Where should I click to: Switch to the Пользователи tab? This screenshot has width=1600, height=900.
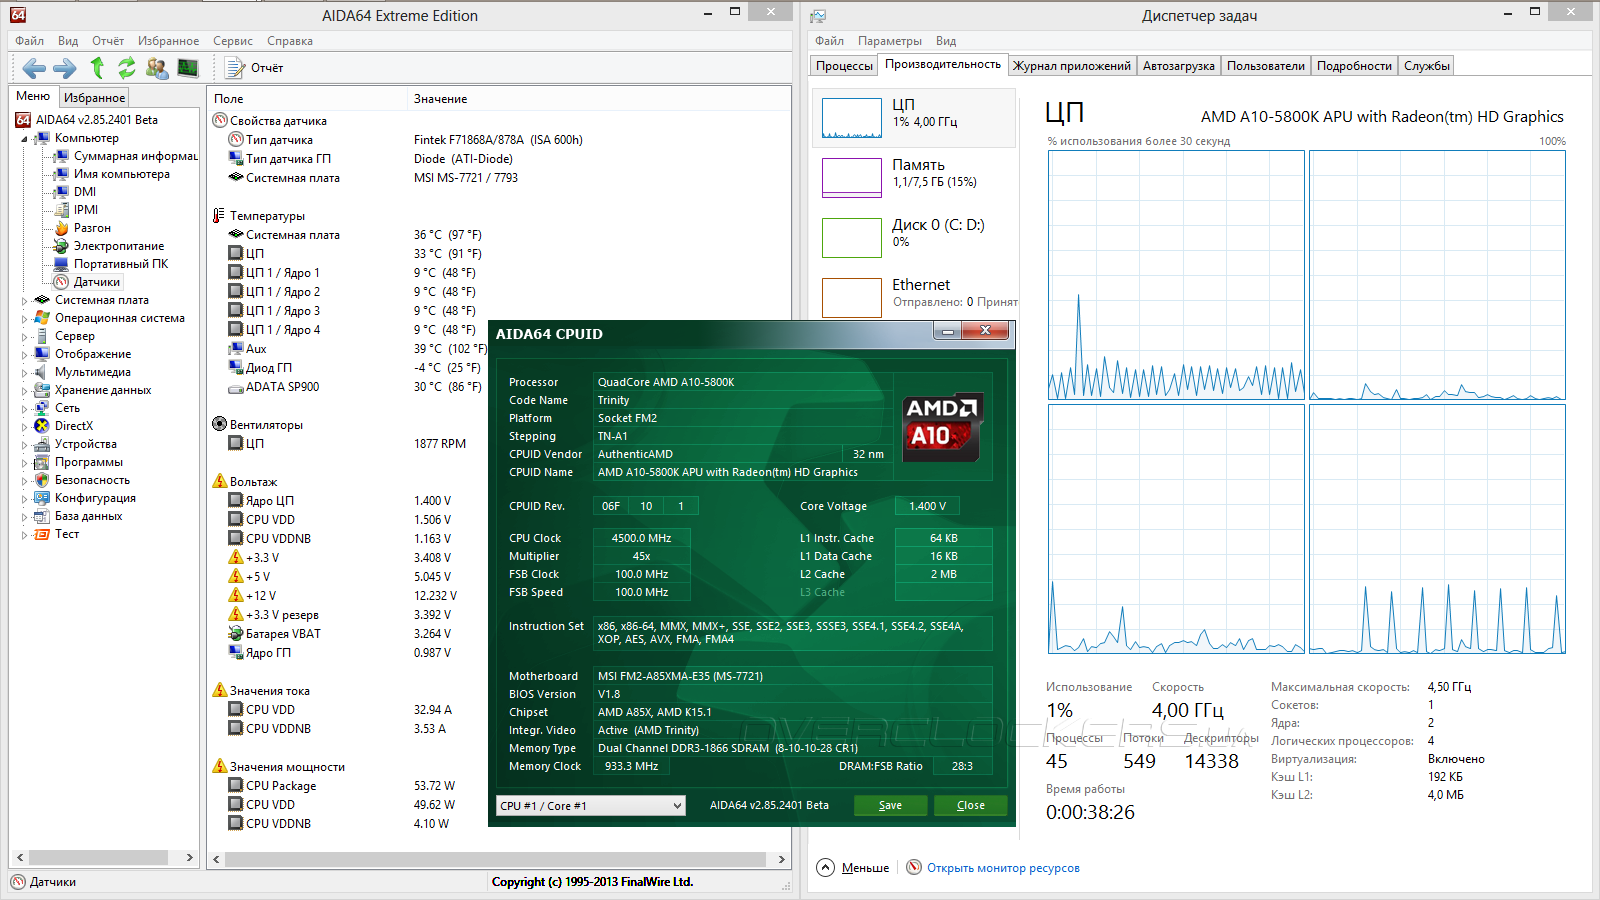point(1266,66)
